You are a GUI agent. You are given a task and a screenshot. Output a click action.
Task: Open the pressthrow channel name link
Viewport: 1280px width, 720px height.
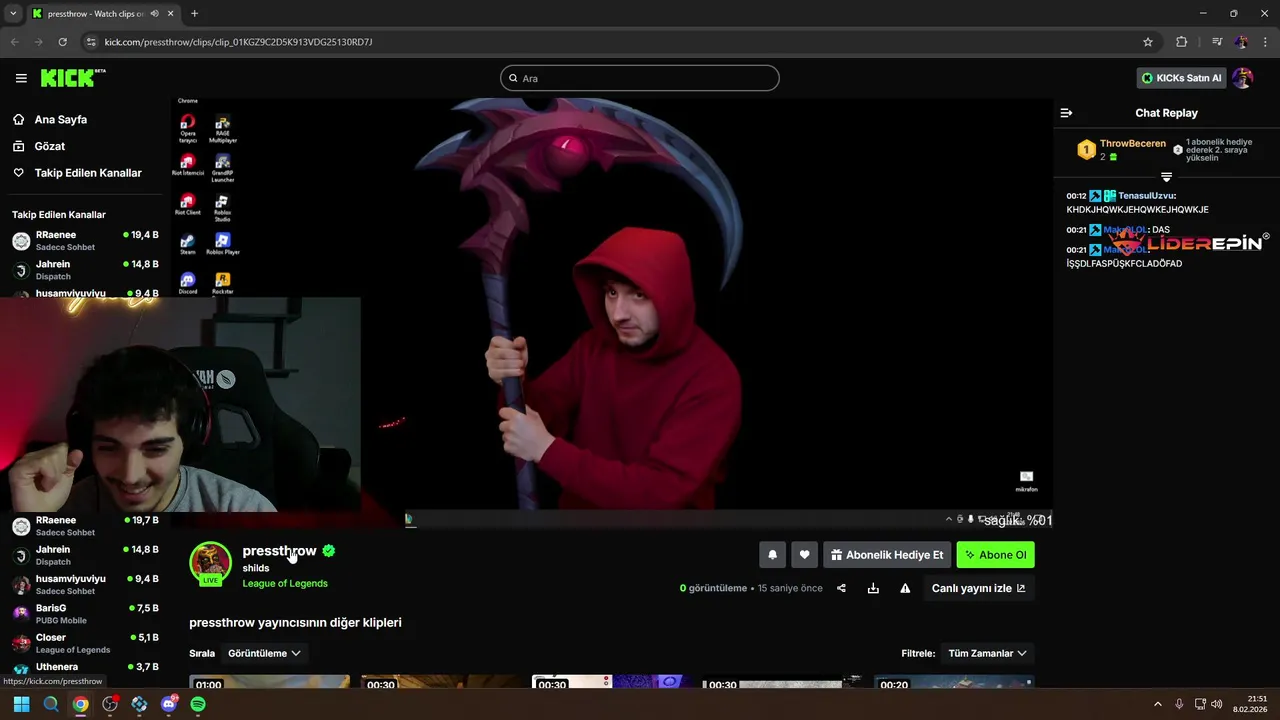[279, 551]
